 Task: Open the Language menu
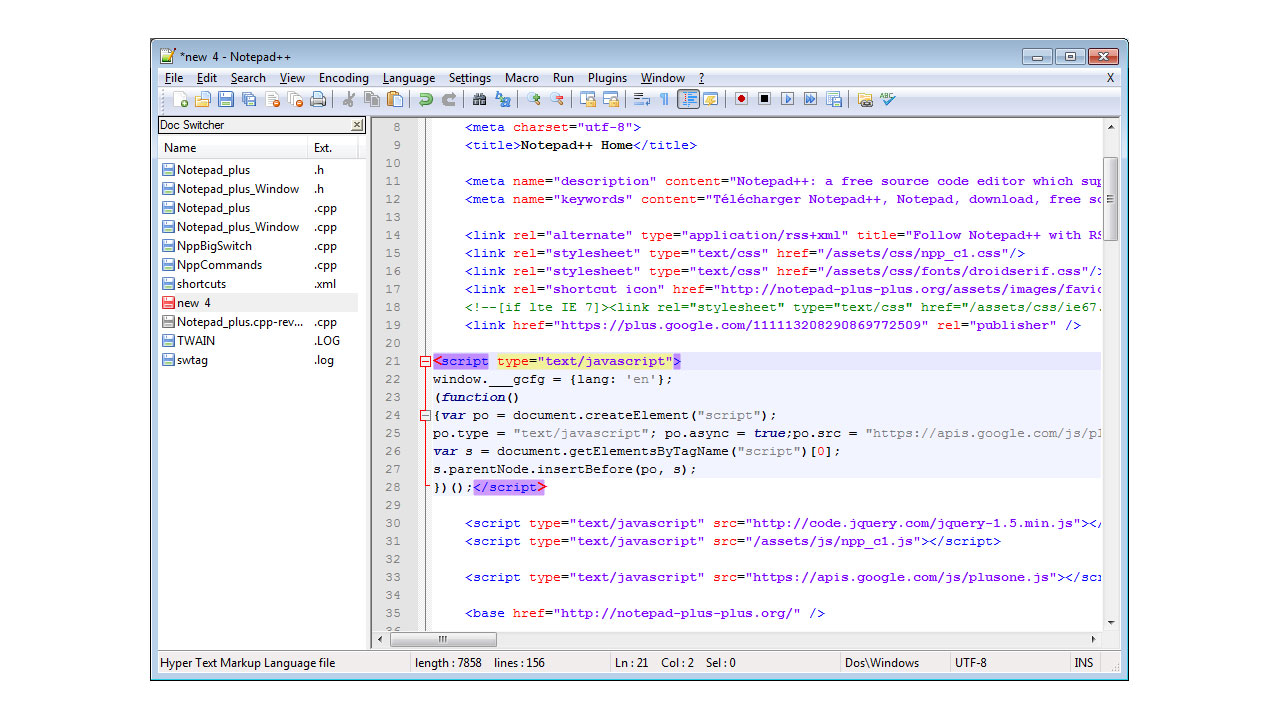coord(409,78)
